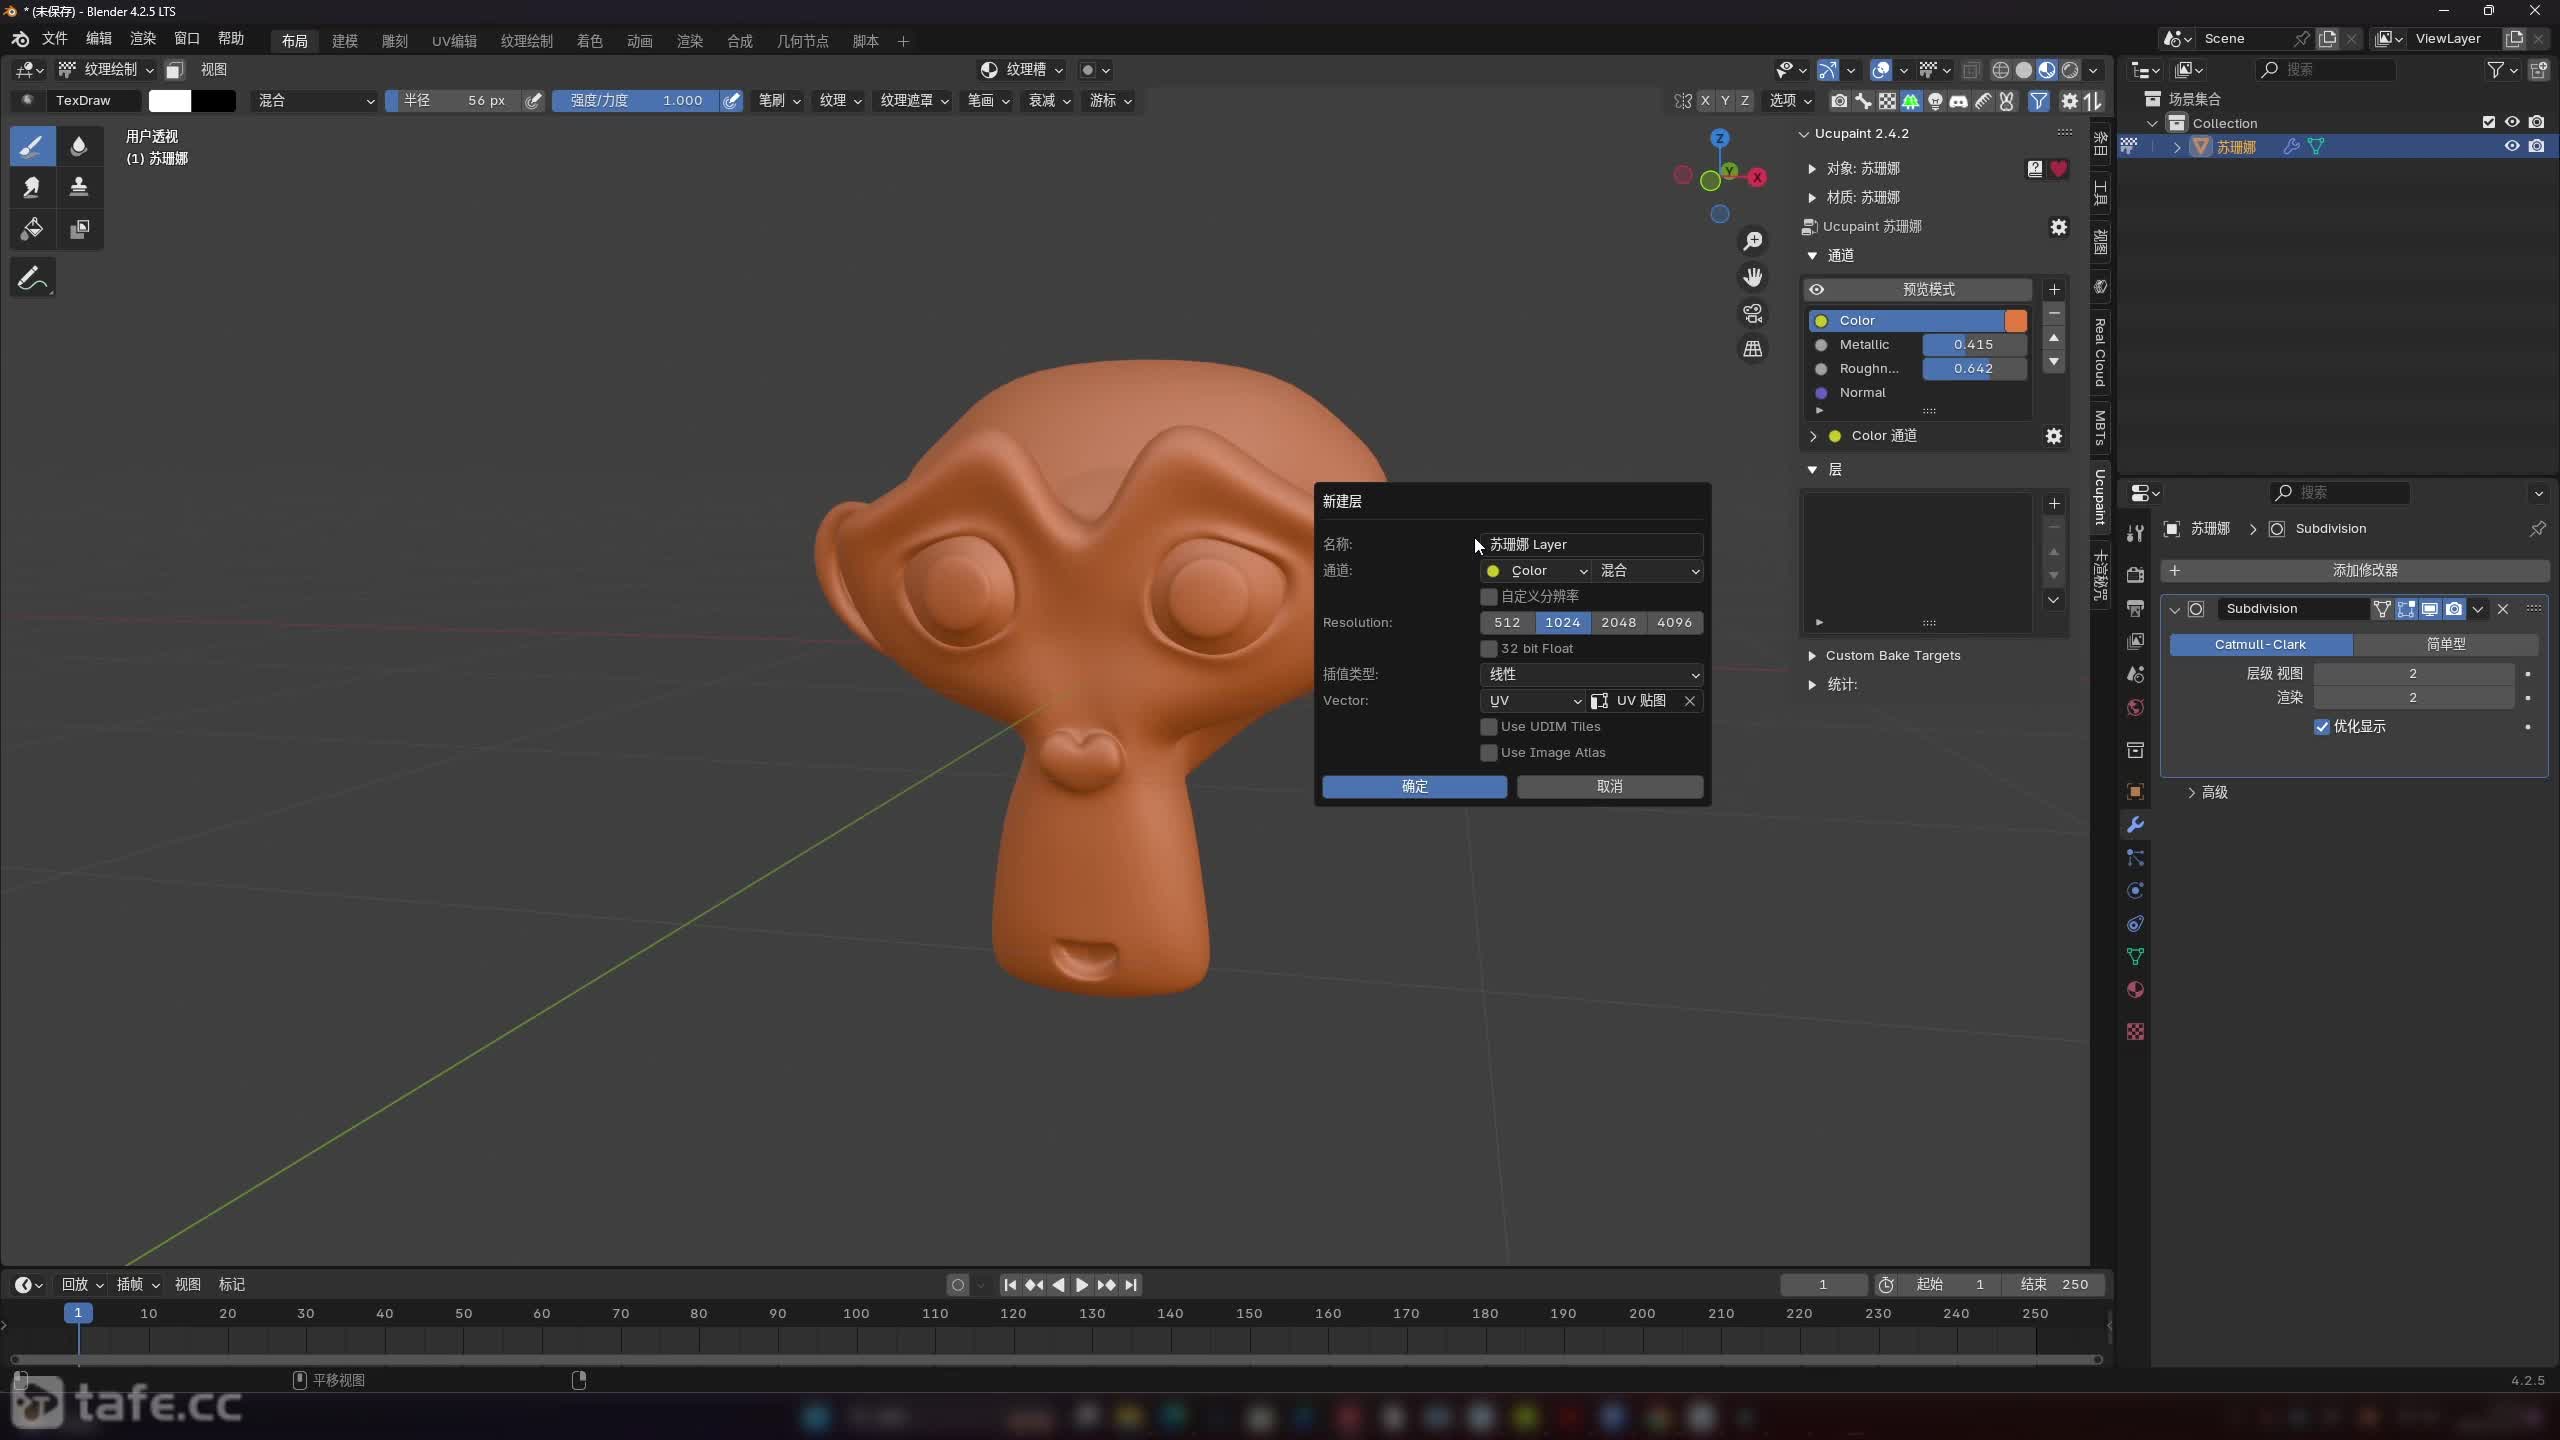Toggle 优化显示 checkbox
Screen dimensions: 2560x1440
[2322, 727]
